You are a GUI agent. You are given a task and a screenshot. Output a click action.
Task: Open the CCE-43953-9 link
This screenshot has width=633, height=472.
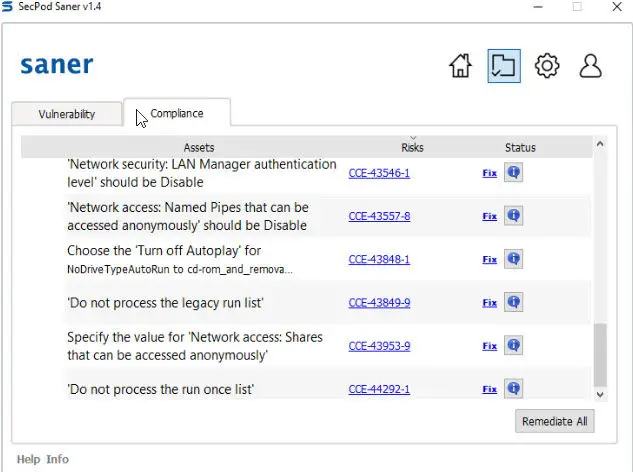click(x=379, y=346)
